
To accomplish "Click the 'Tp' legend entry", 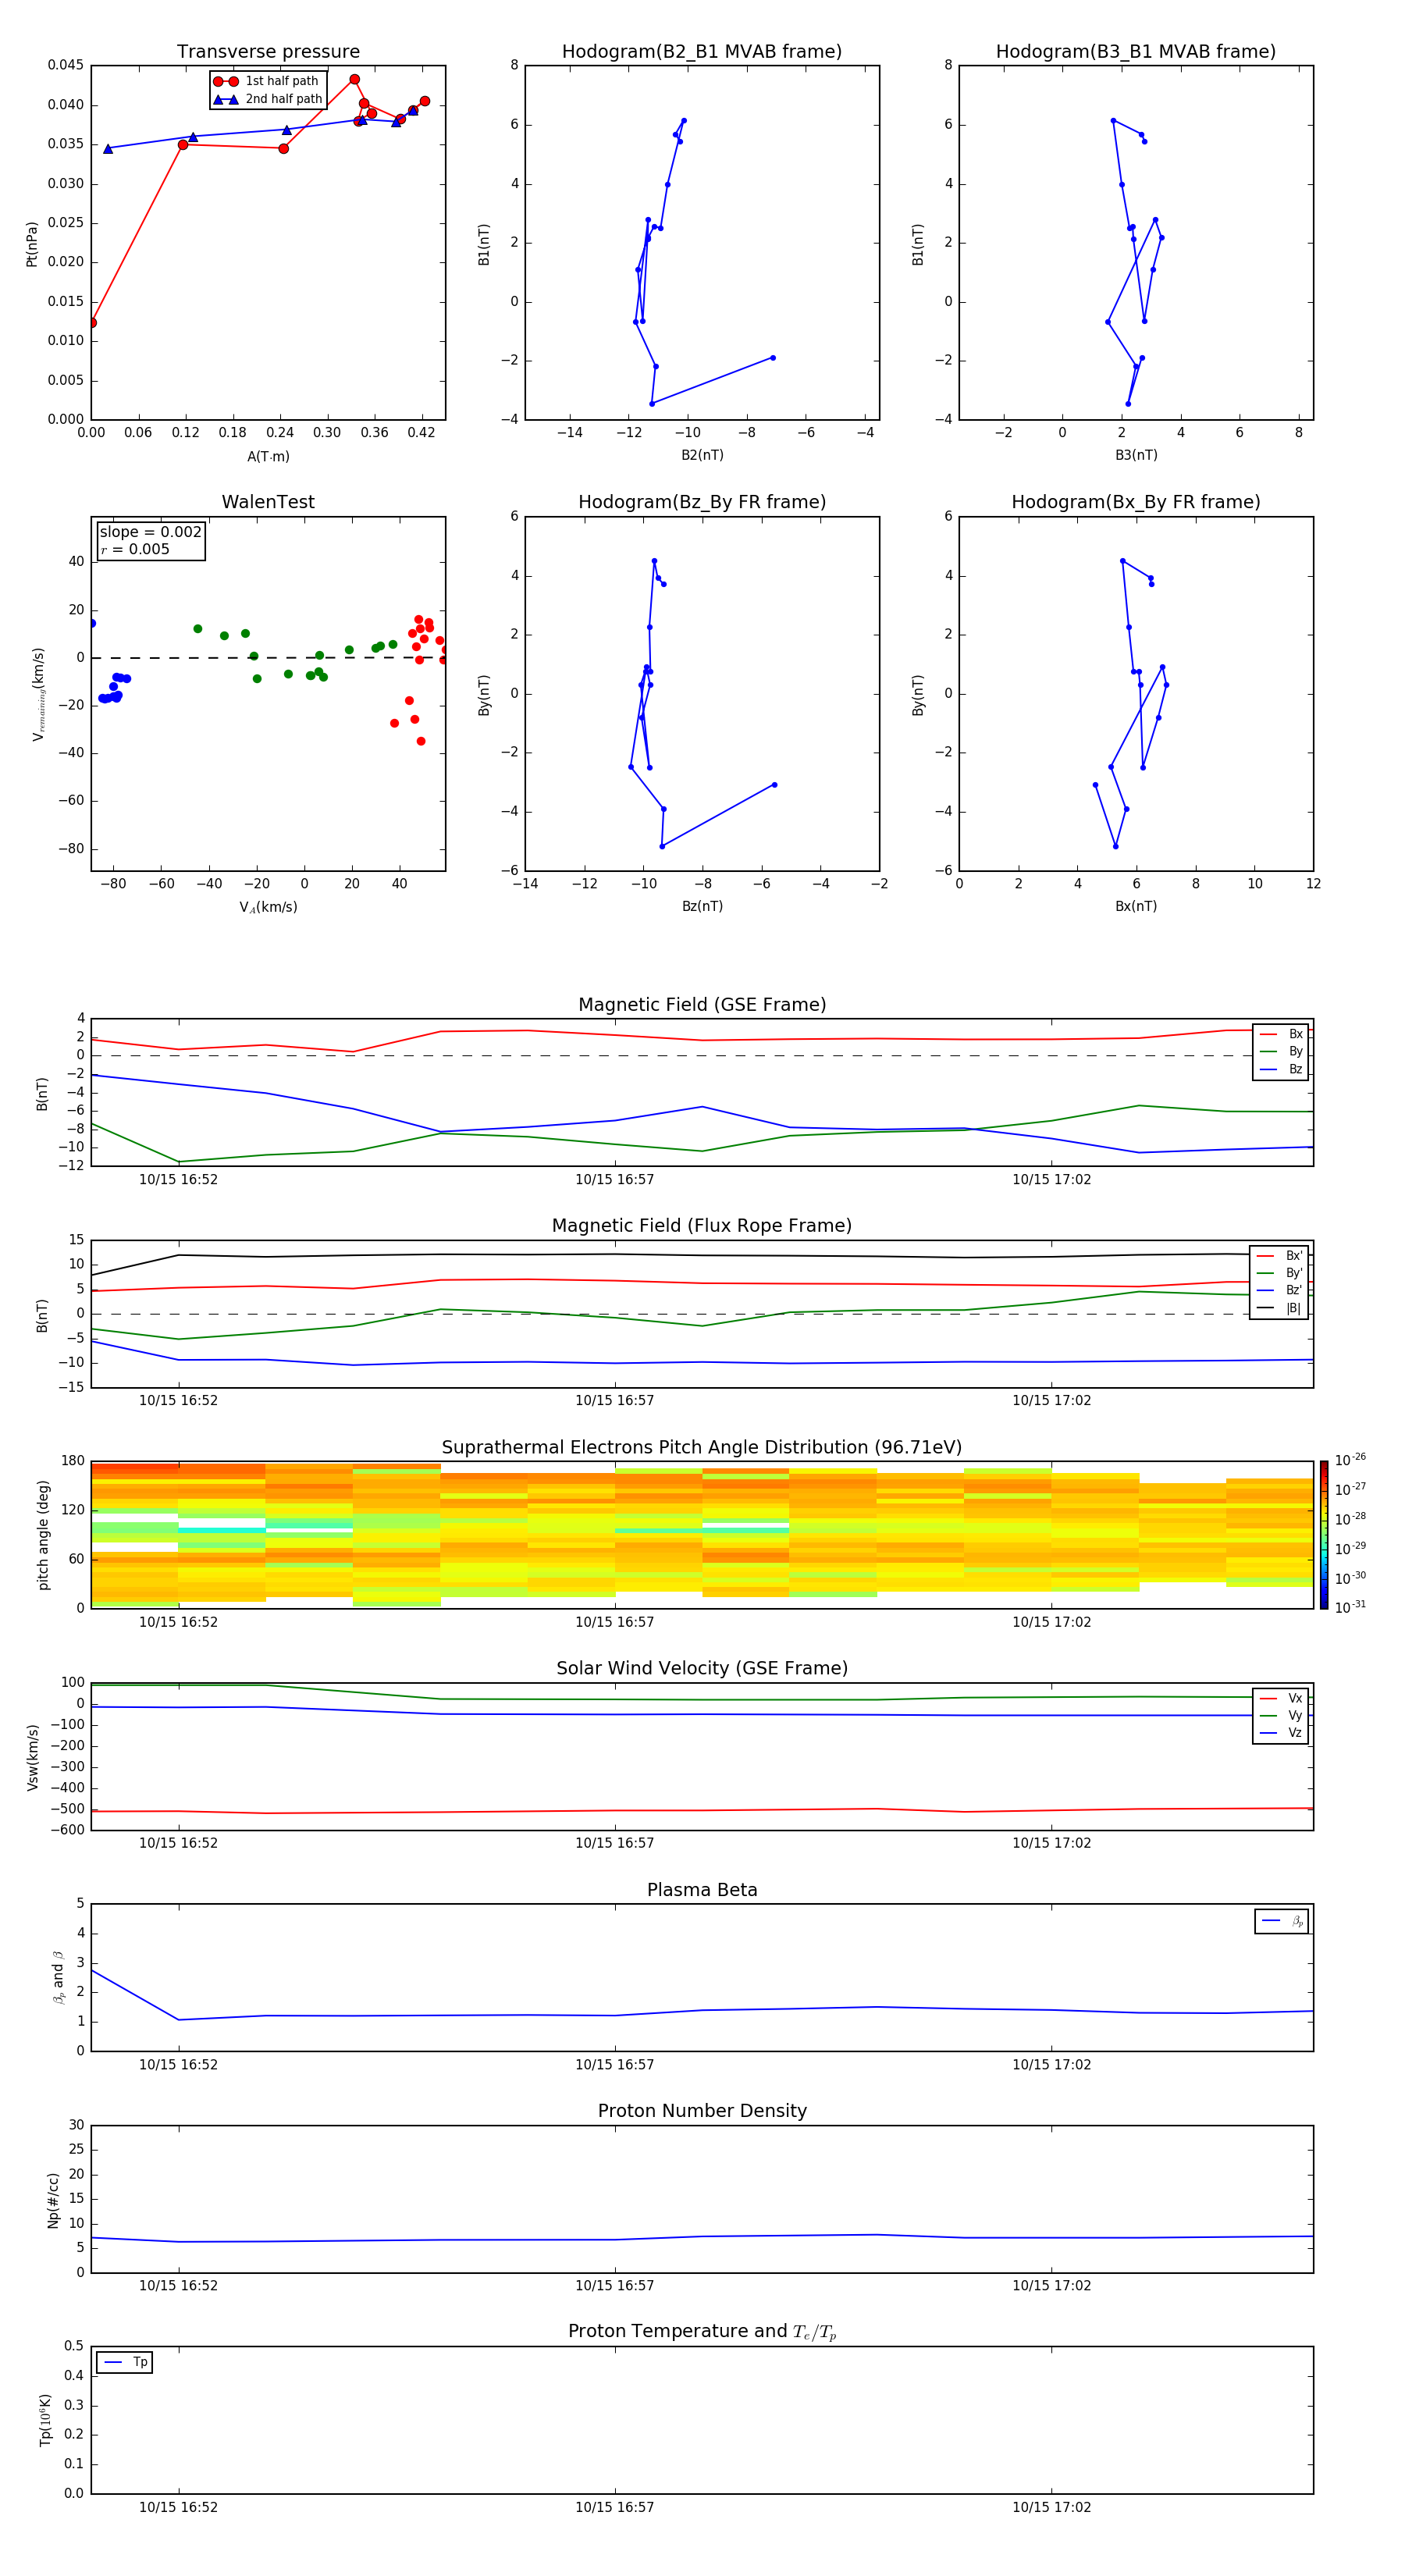I will point(125,2362).
